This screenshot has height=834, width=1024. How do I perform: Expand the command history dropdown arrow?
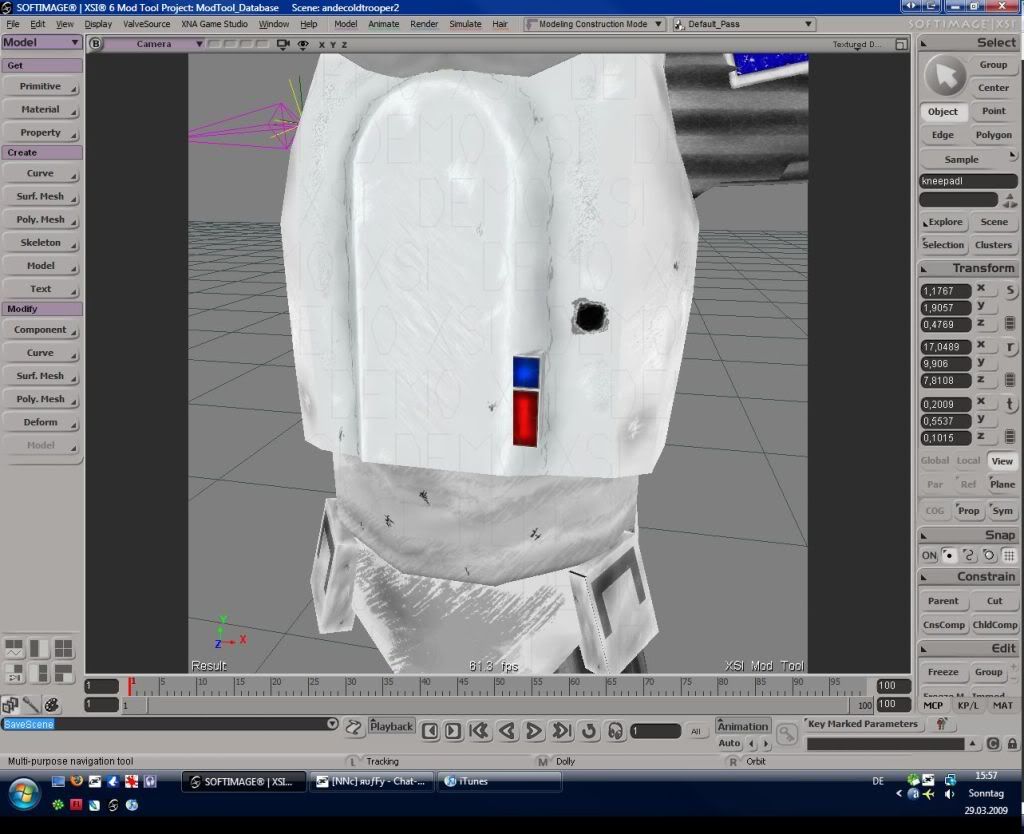coord(332,724)
